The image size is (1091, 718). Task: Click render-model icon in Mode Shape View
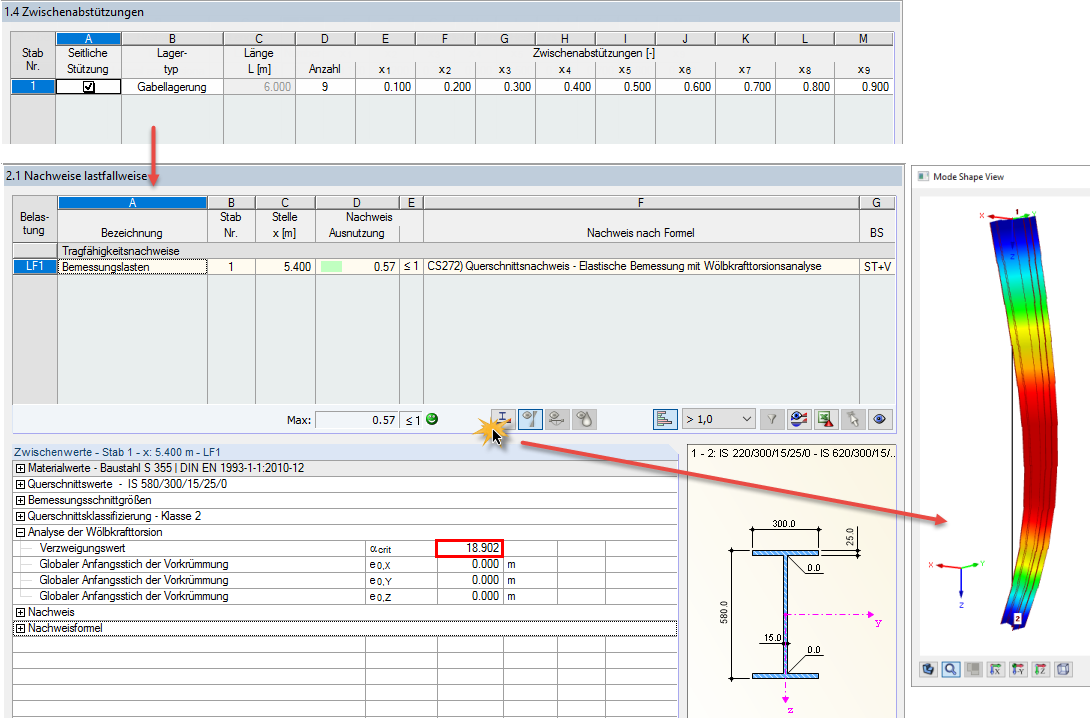pyautogui.click(x=928, y=669)
